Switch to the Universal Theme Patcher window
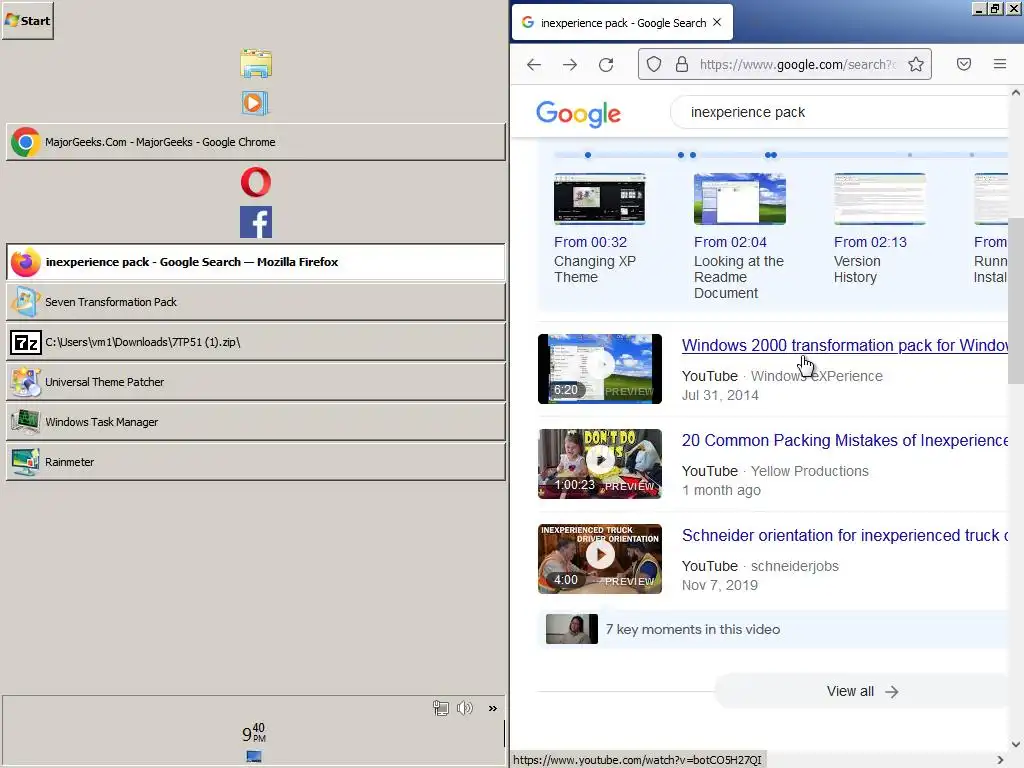The height and width of the screenshot is (768, 1024). pos(256,382)
